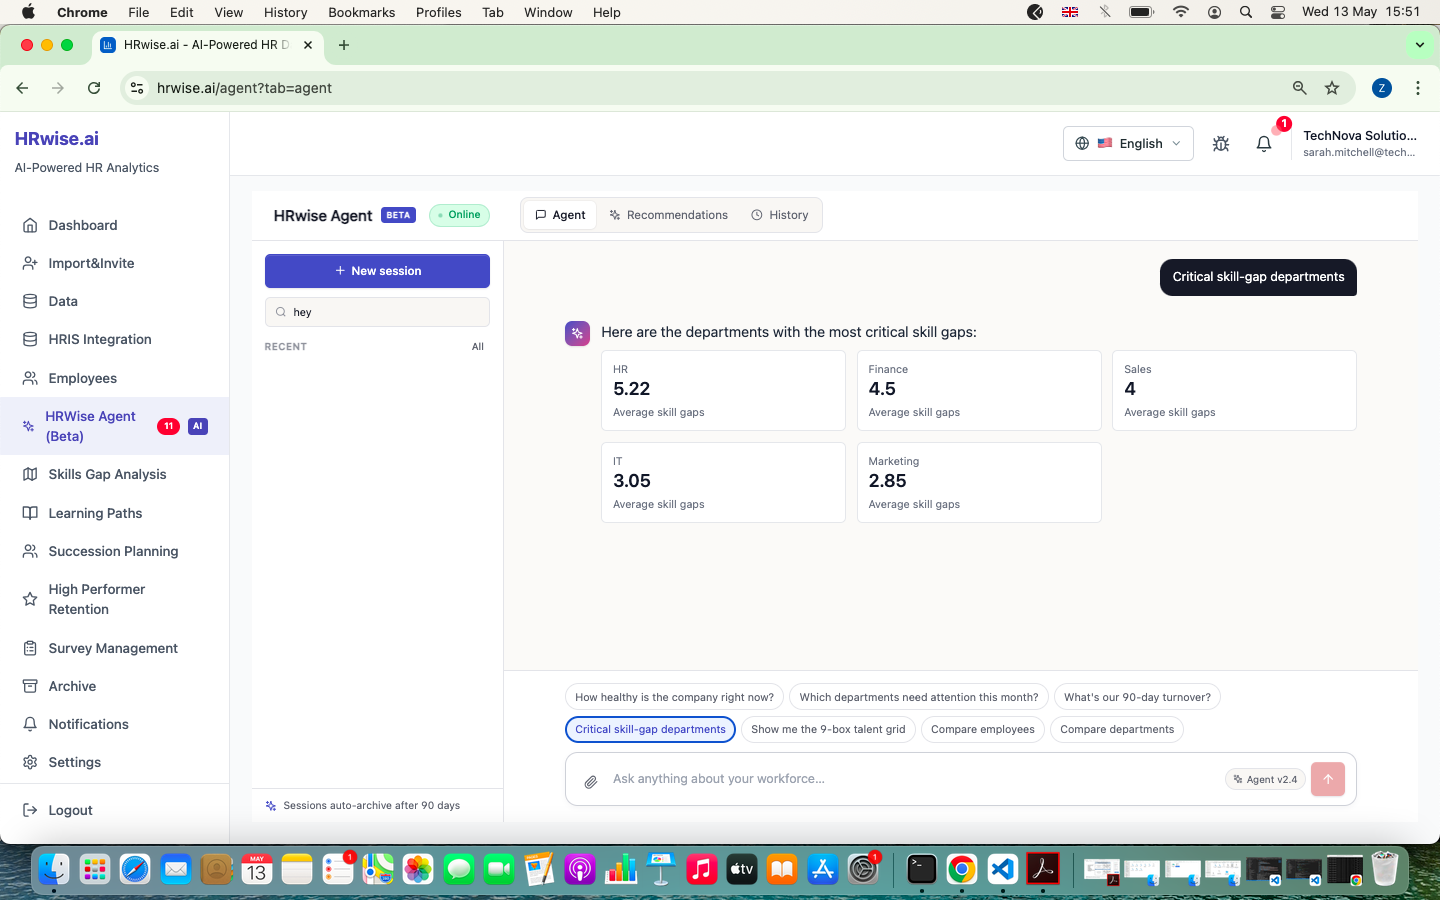Image resolution: width=1440 pixels, height=900 pixels.
Task: Start a New session
Action: coord(377,271)
